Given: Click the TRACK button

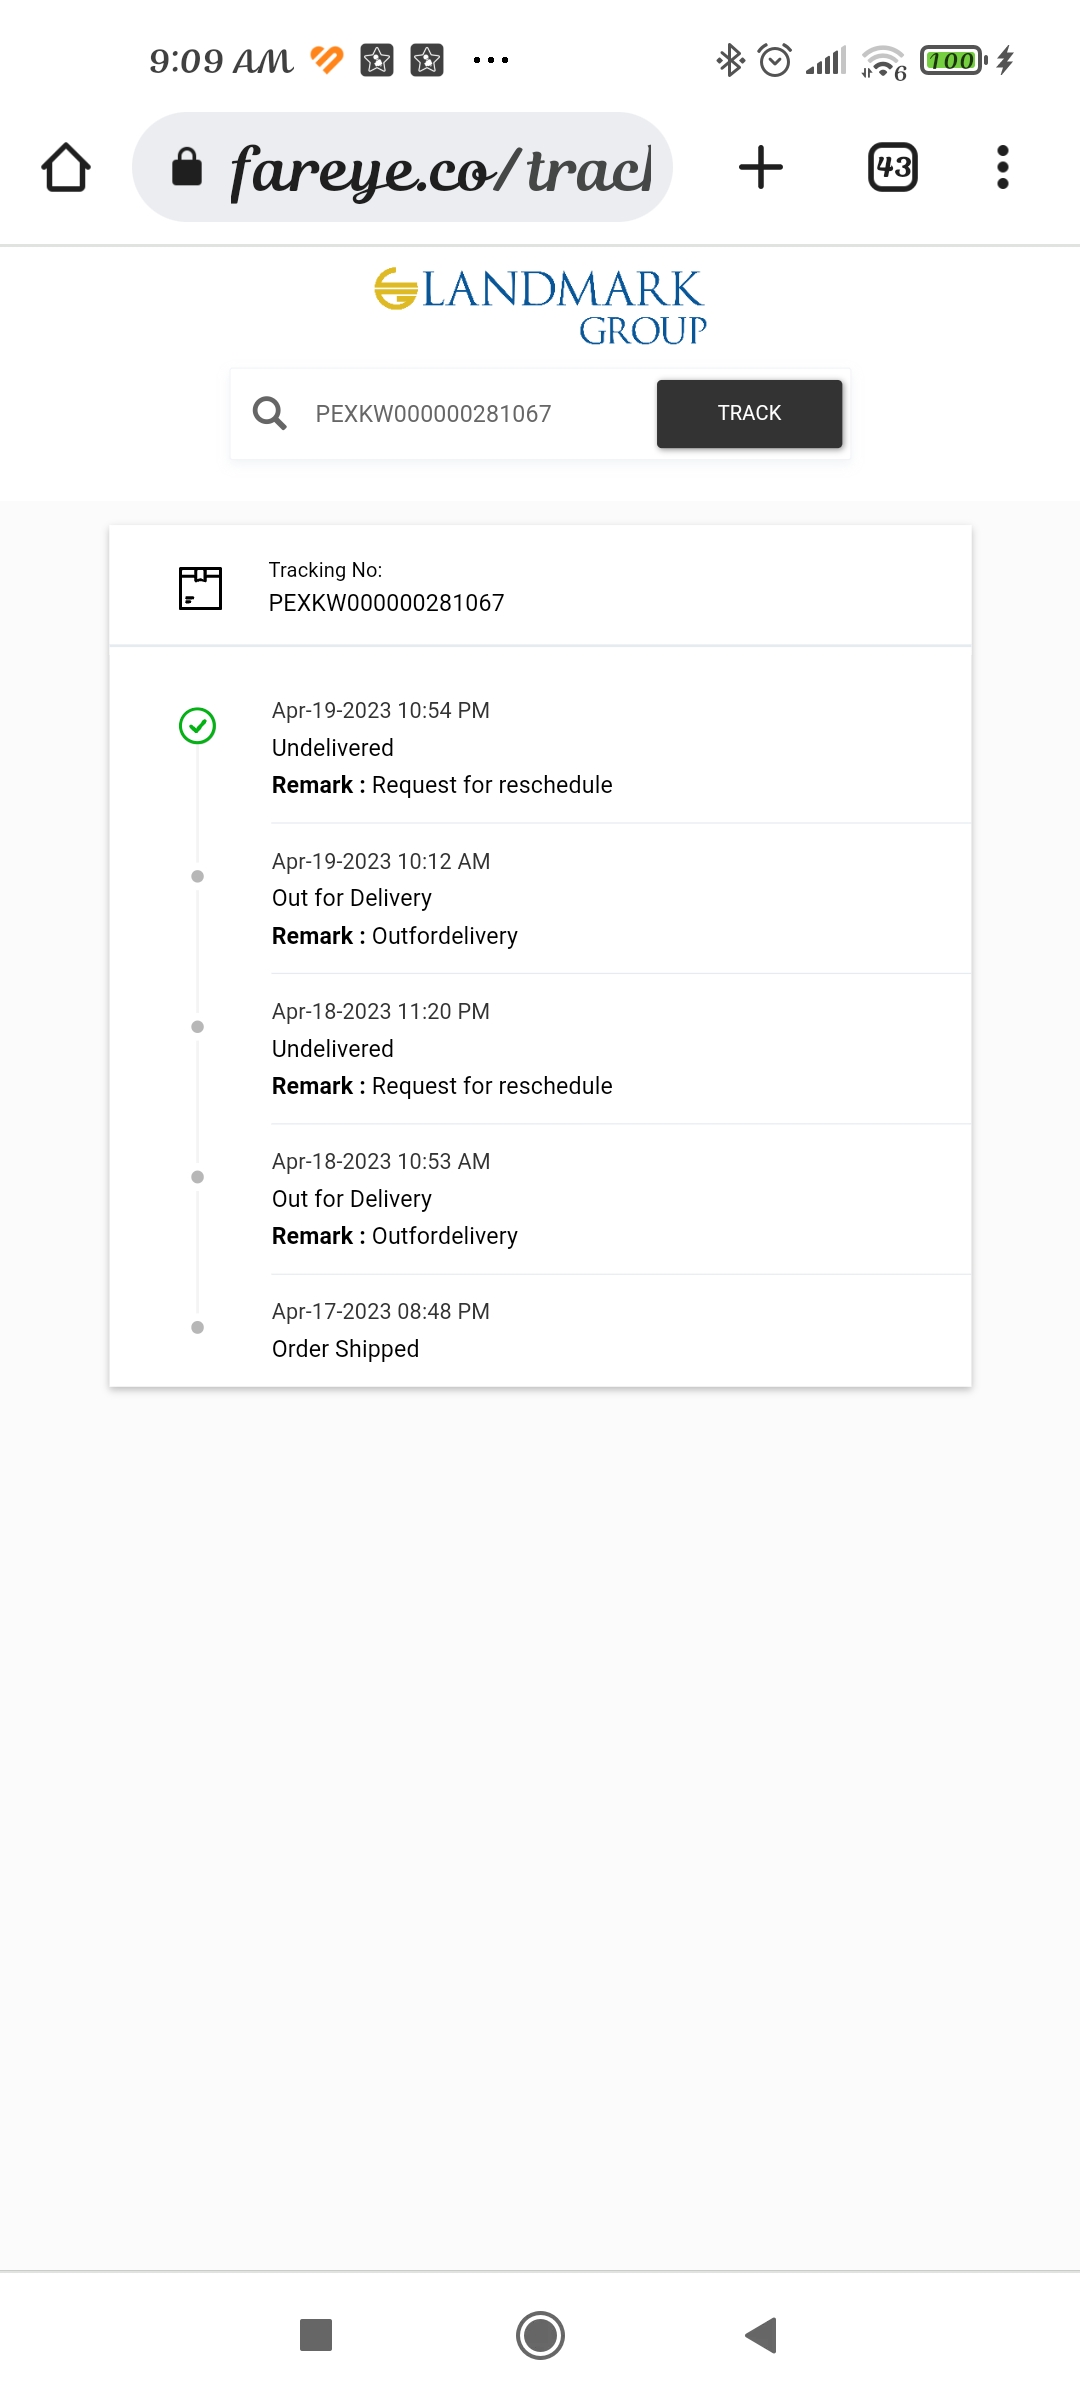Looking at the screenshot, I should (749, 413).
